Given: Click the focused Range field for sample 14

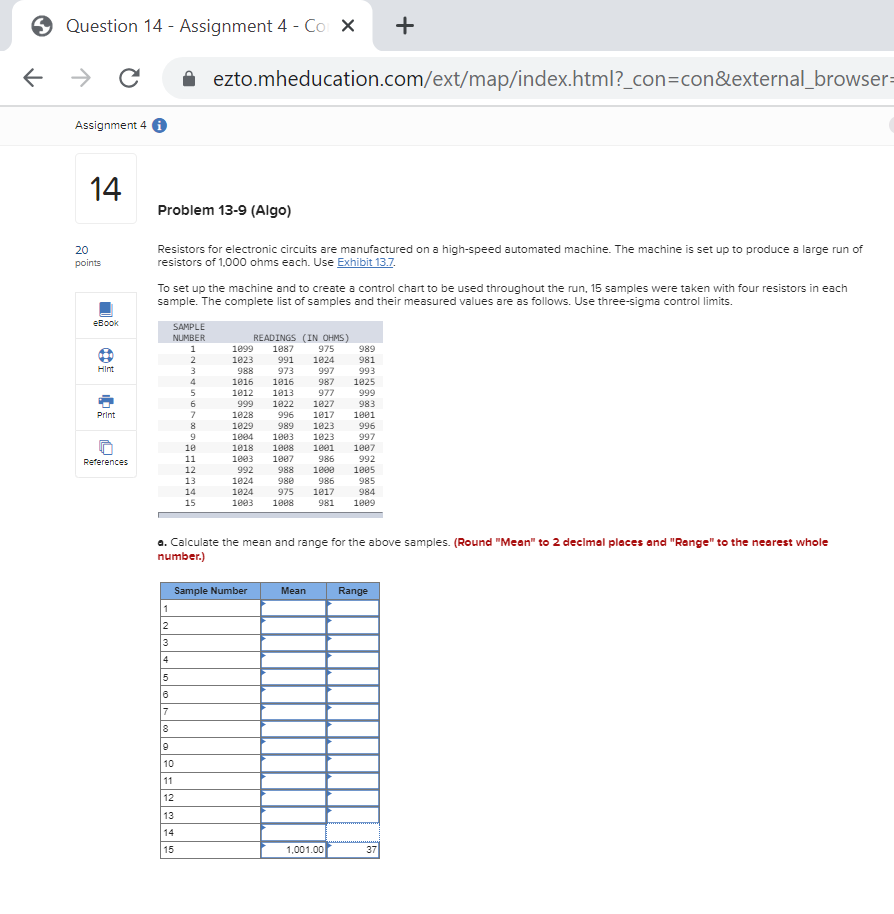Looking at the screenshot, I should (x=353, y=832).
